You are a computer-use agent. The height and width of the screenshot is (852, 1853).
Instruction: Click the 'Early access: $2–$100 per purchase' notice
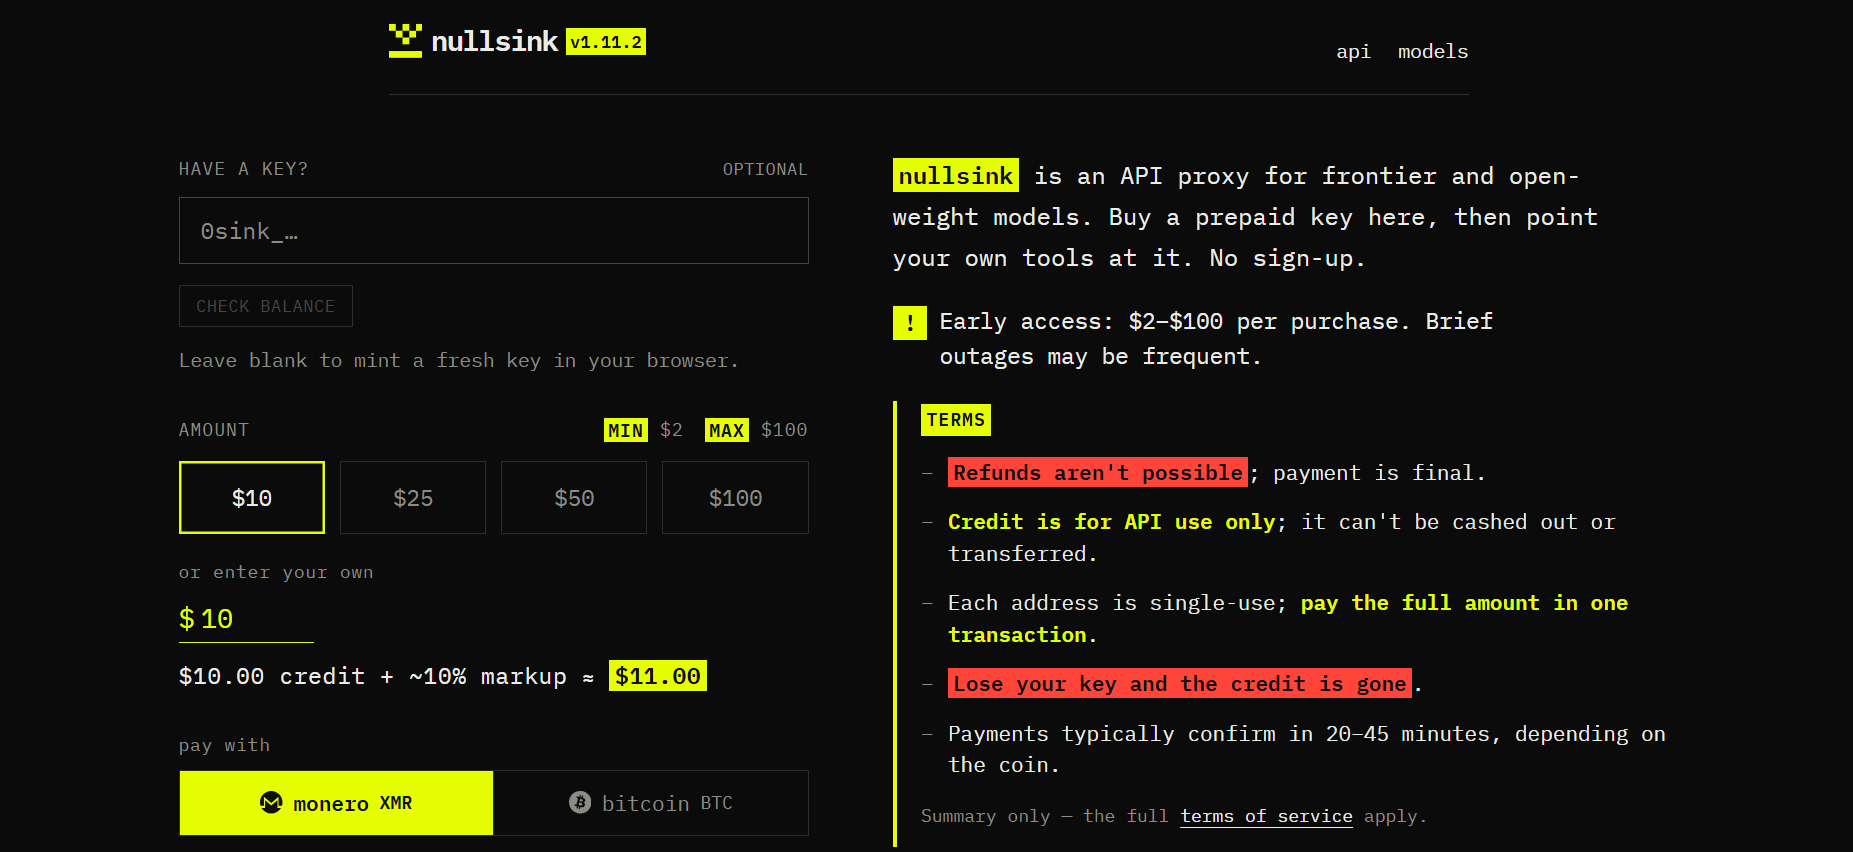1216,339
